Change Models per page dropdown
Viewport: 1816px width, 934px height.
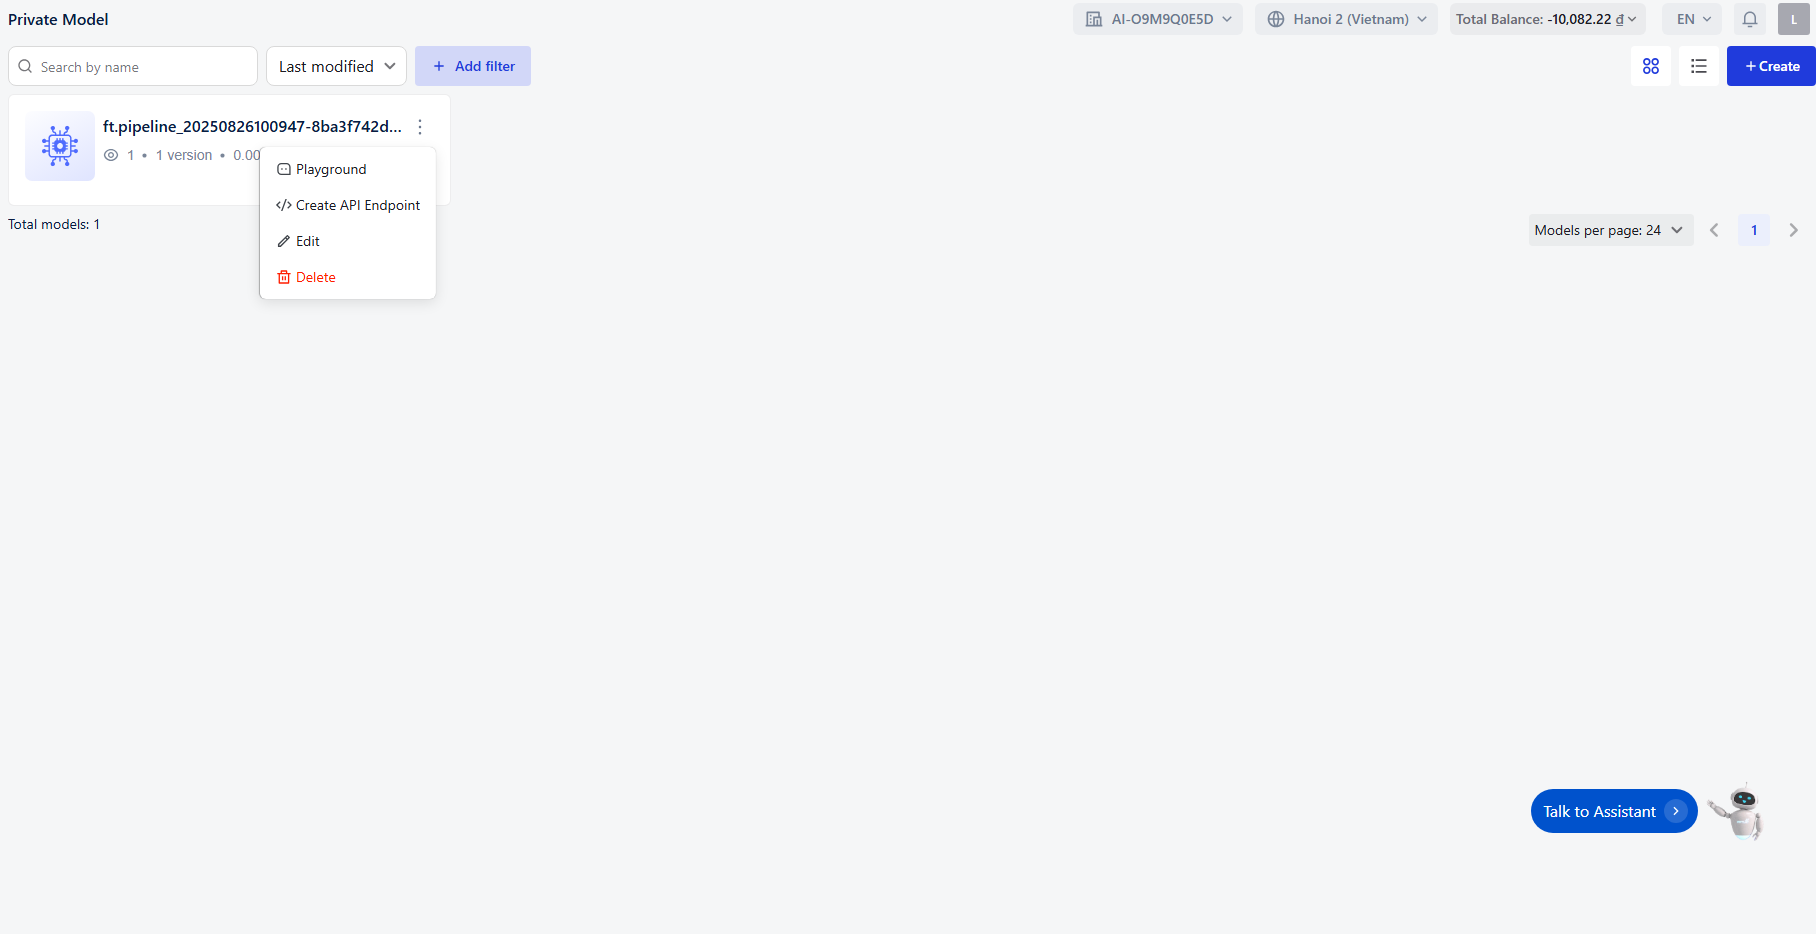[x=1610, y=230]
